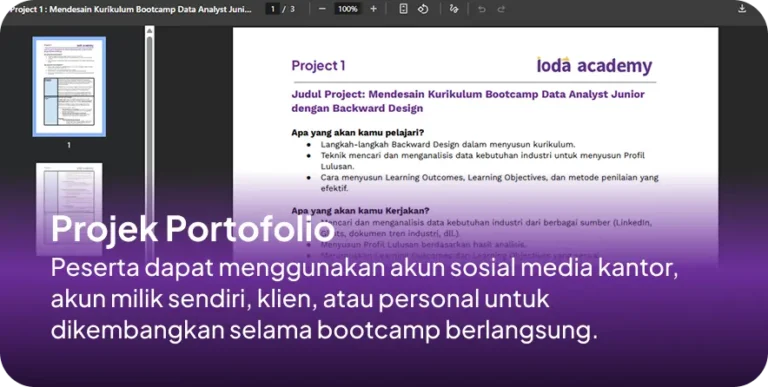The height and width of the screenshot is (387, 768).
Task: Rotate the document counterclockwise
Action: (423, 9)
